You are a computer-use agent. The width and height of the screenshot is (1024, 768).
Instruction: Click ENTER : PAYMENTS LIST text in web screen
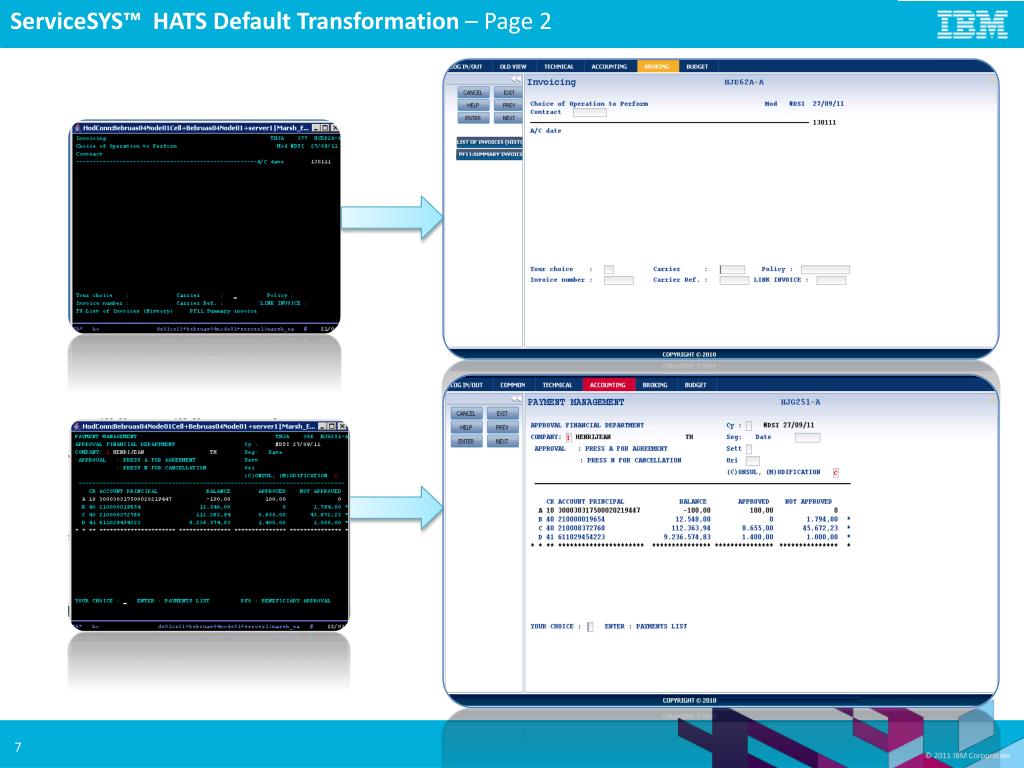[x=645, y=627]
